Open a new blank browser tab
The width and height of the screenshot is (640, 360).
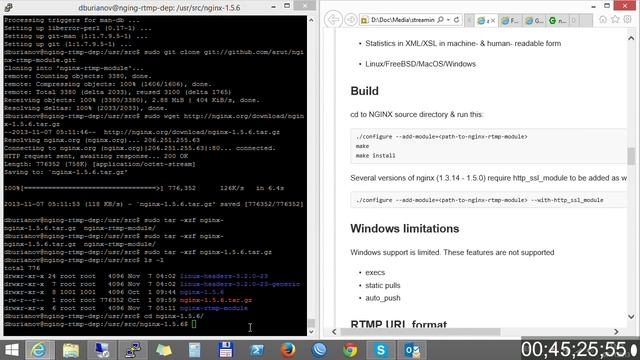(x=586, y=20)
